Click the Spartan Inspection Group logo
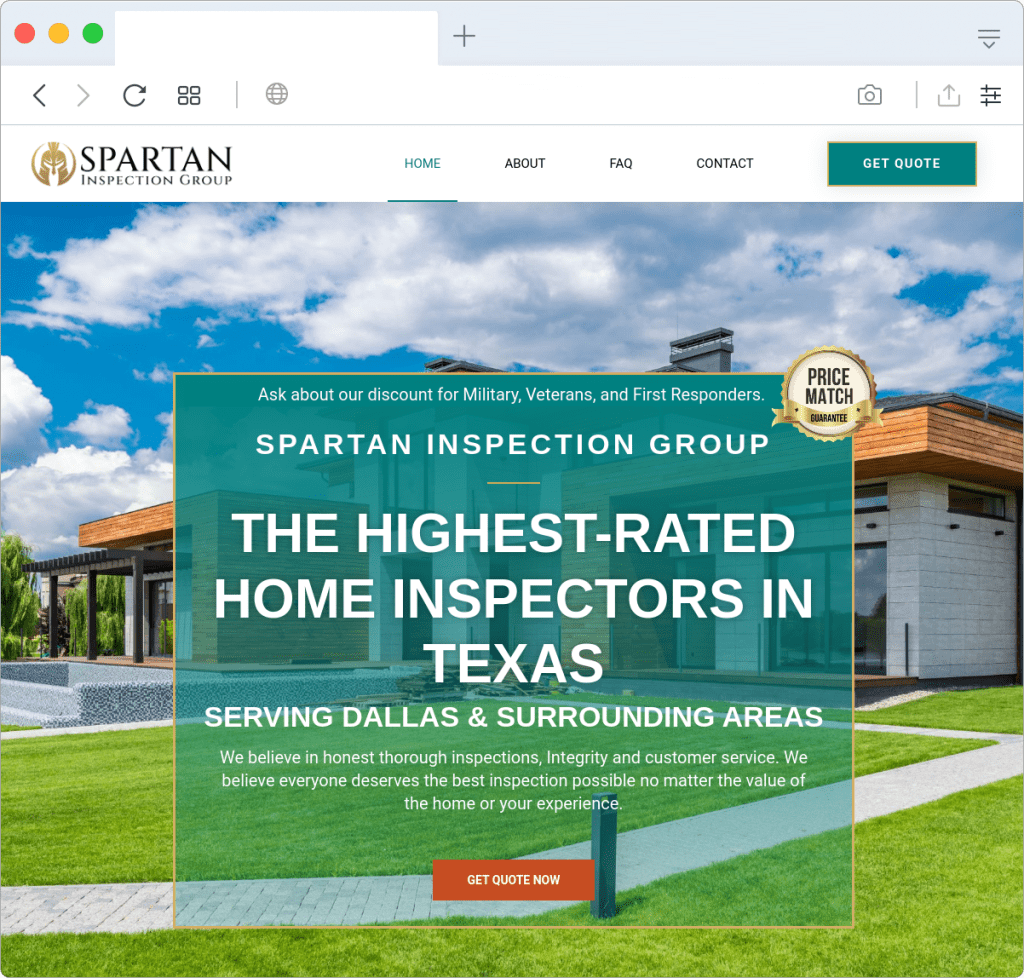Viewport: 1024px width, 978px height. [131, 164]
